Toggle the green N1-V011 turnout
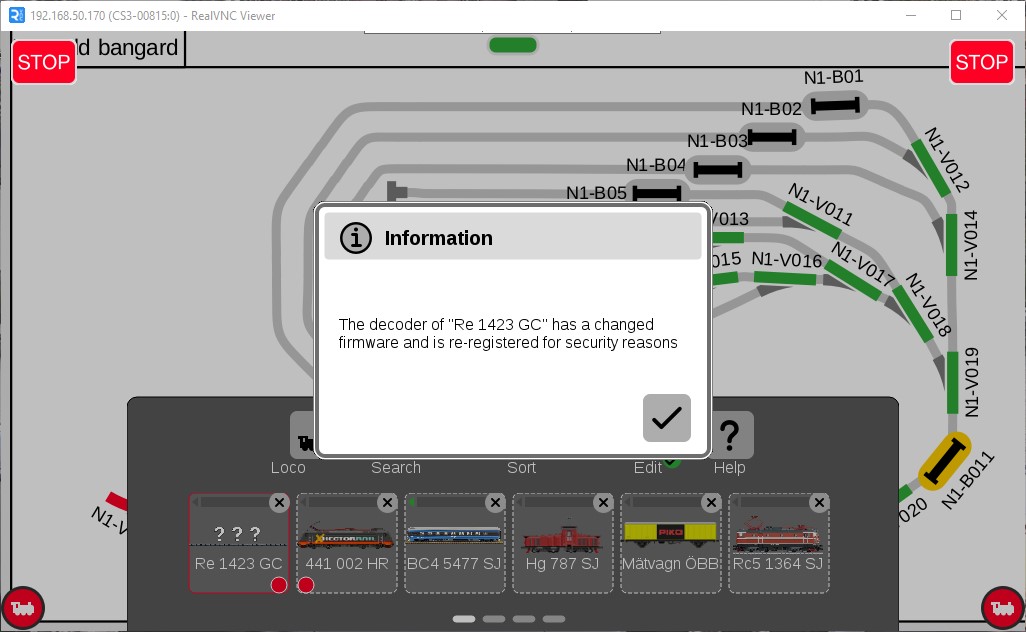Image resolution: width=1026 pixels, height=632 pixels. (x=812, y=220)
